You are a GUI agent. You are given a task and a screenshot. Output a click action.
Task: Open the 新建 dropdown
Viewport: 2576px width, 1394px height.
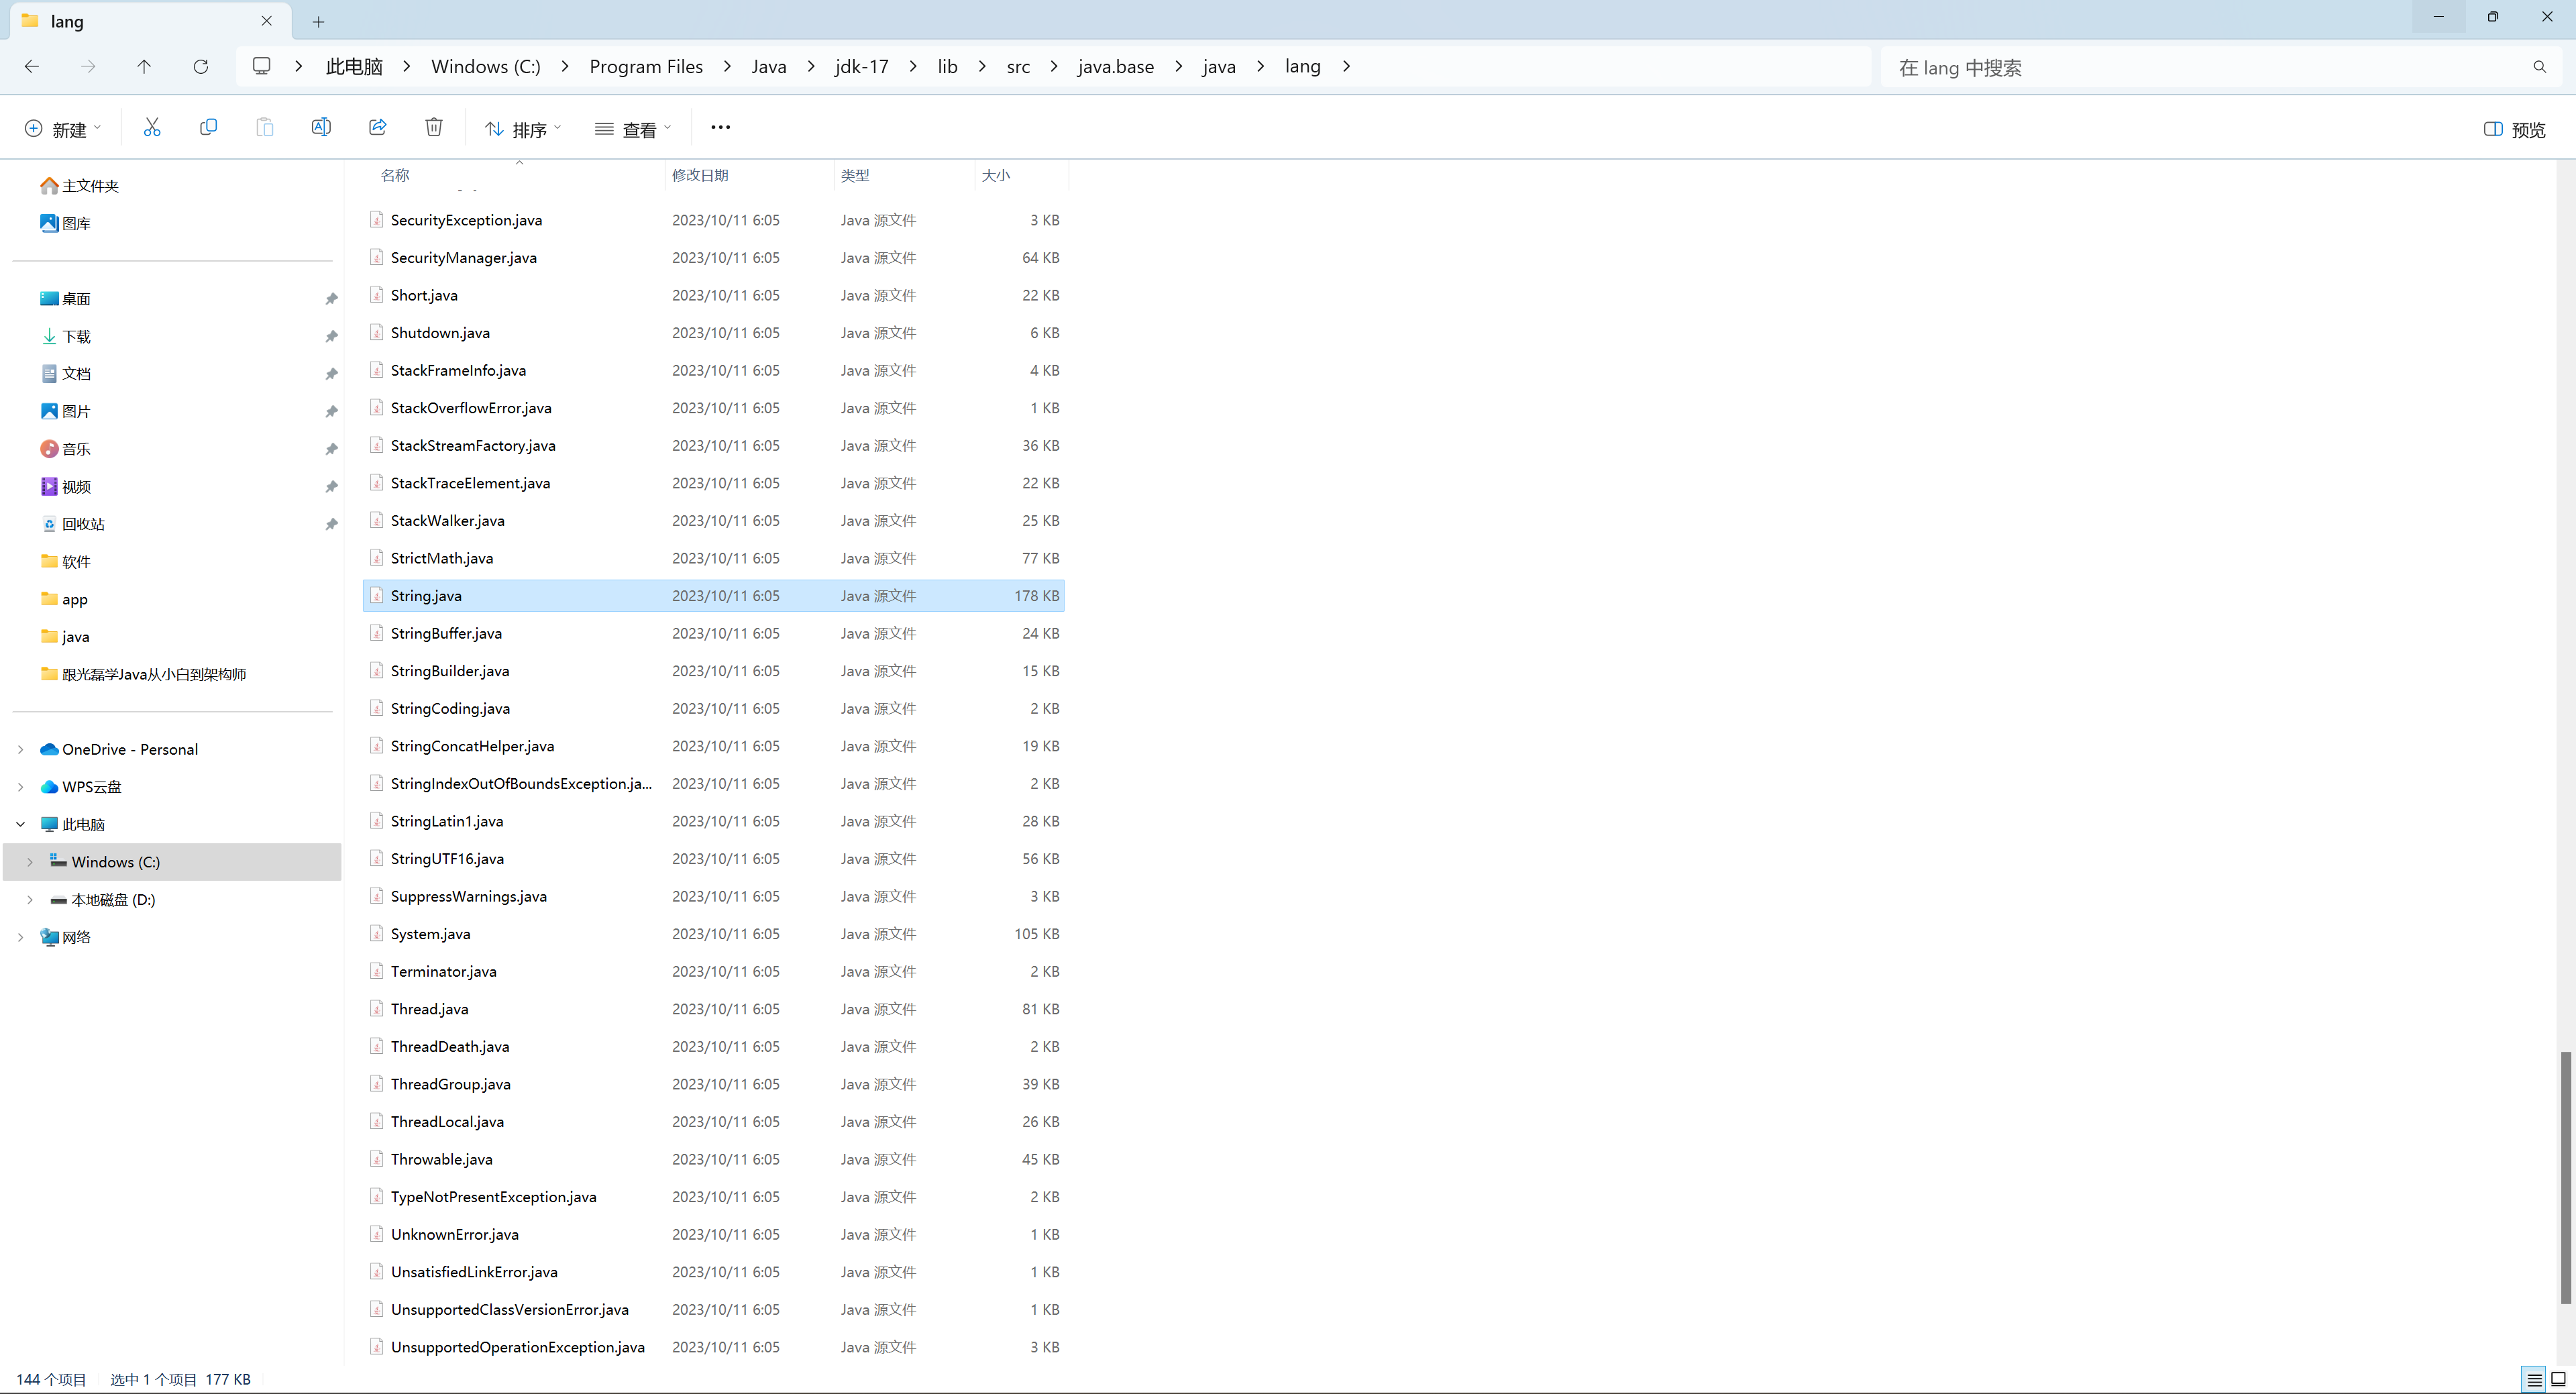point(63,129)
